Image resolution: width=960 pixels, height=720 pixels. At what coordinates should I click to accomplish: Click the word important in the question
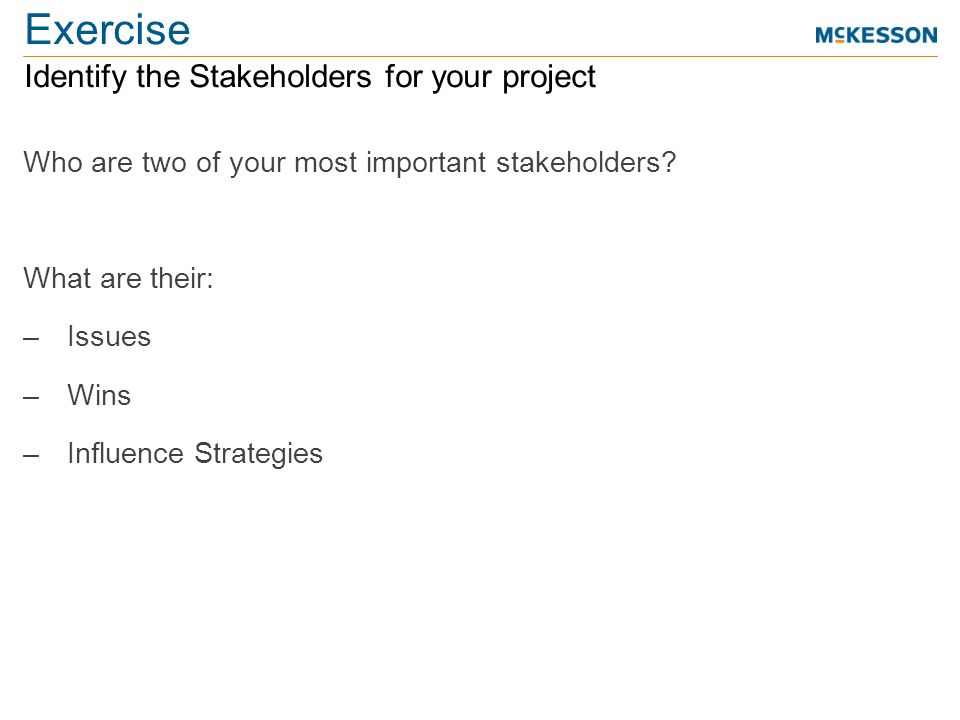click(x=426, y=163)
